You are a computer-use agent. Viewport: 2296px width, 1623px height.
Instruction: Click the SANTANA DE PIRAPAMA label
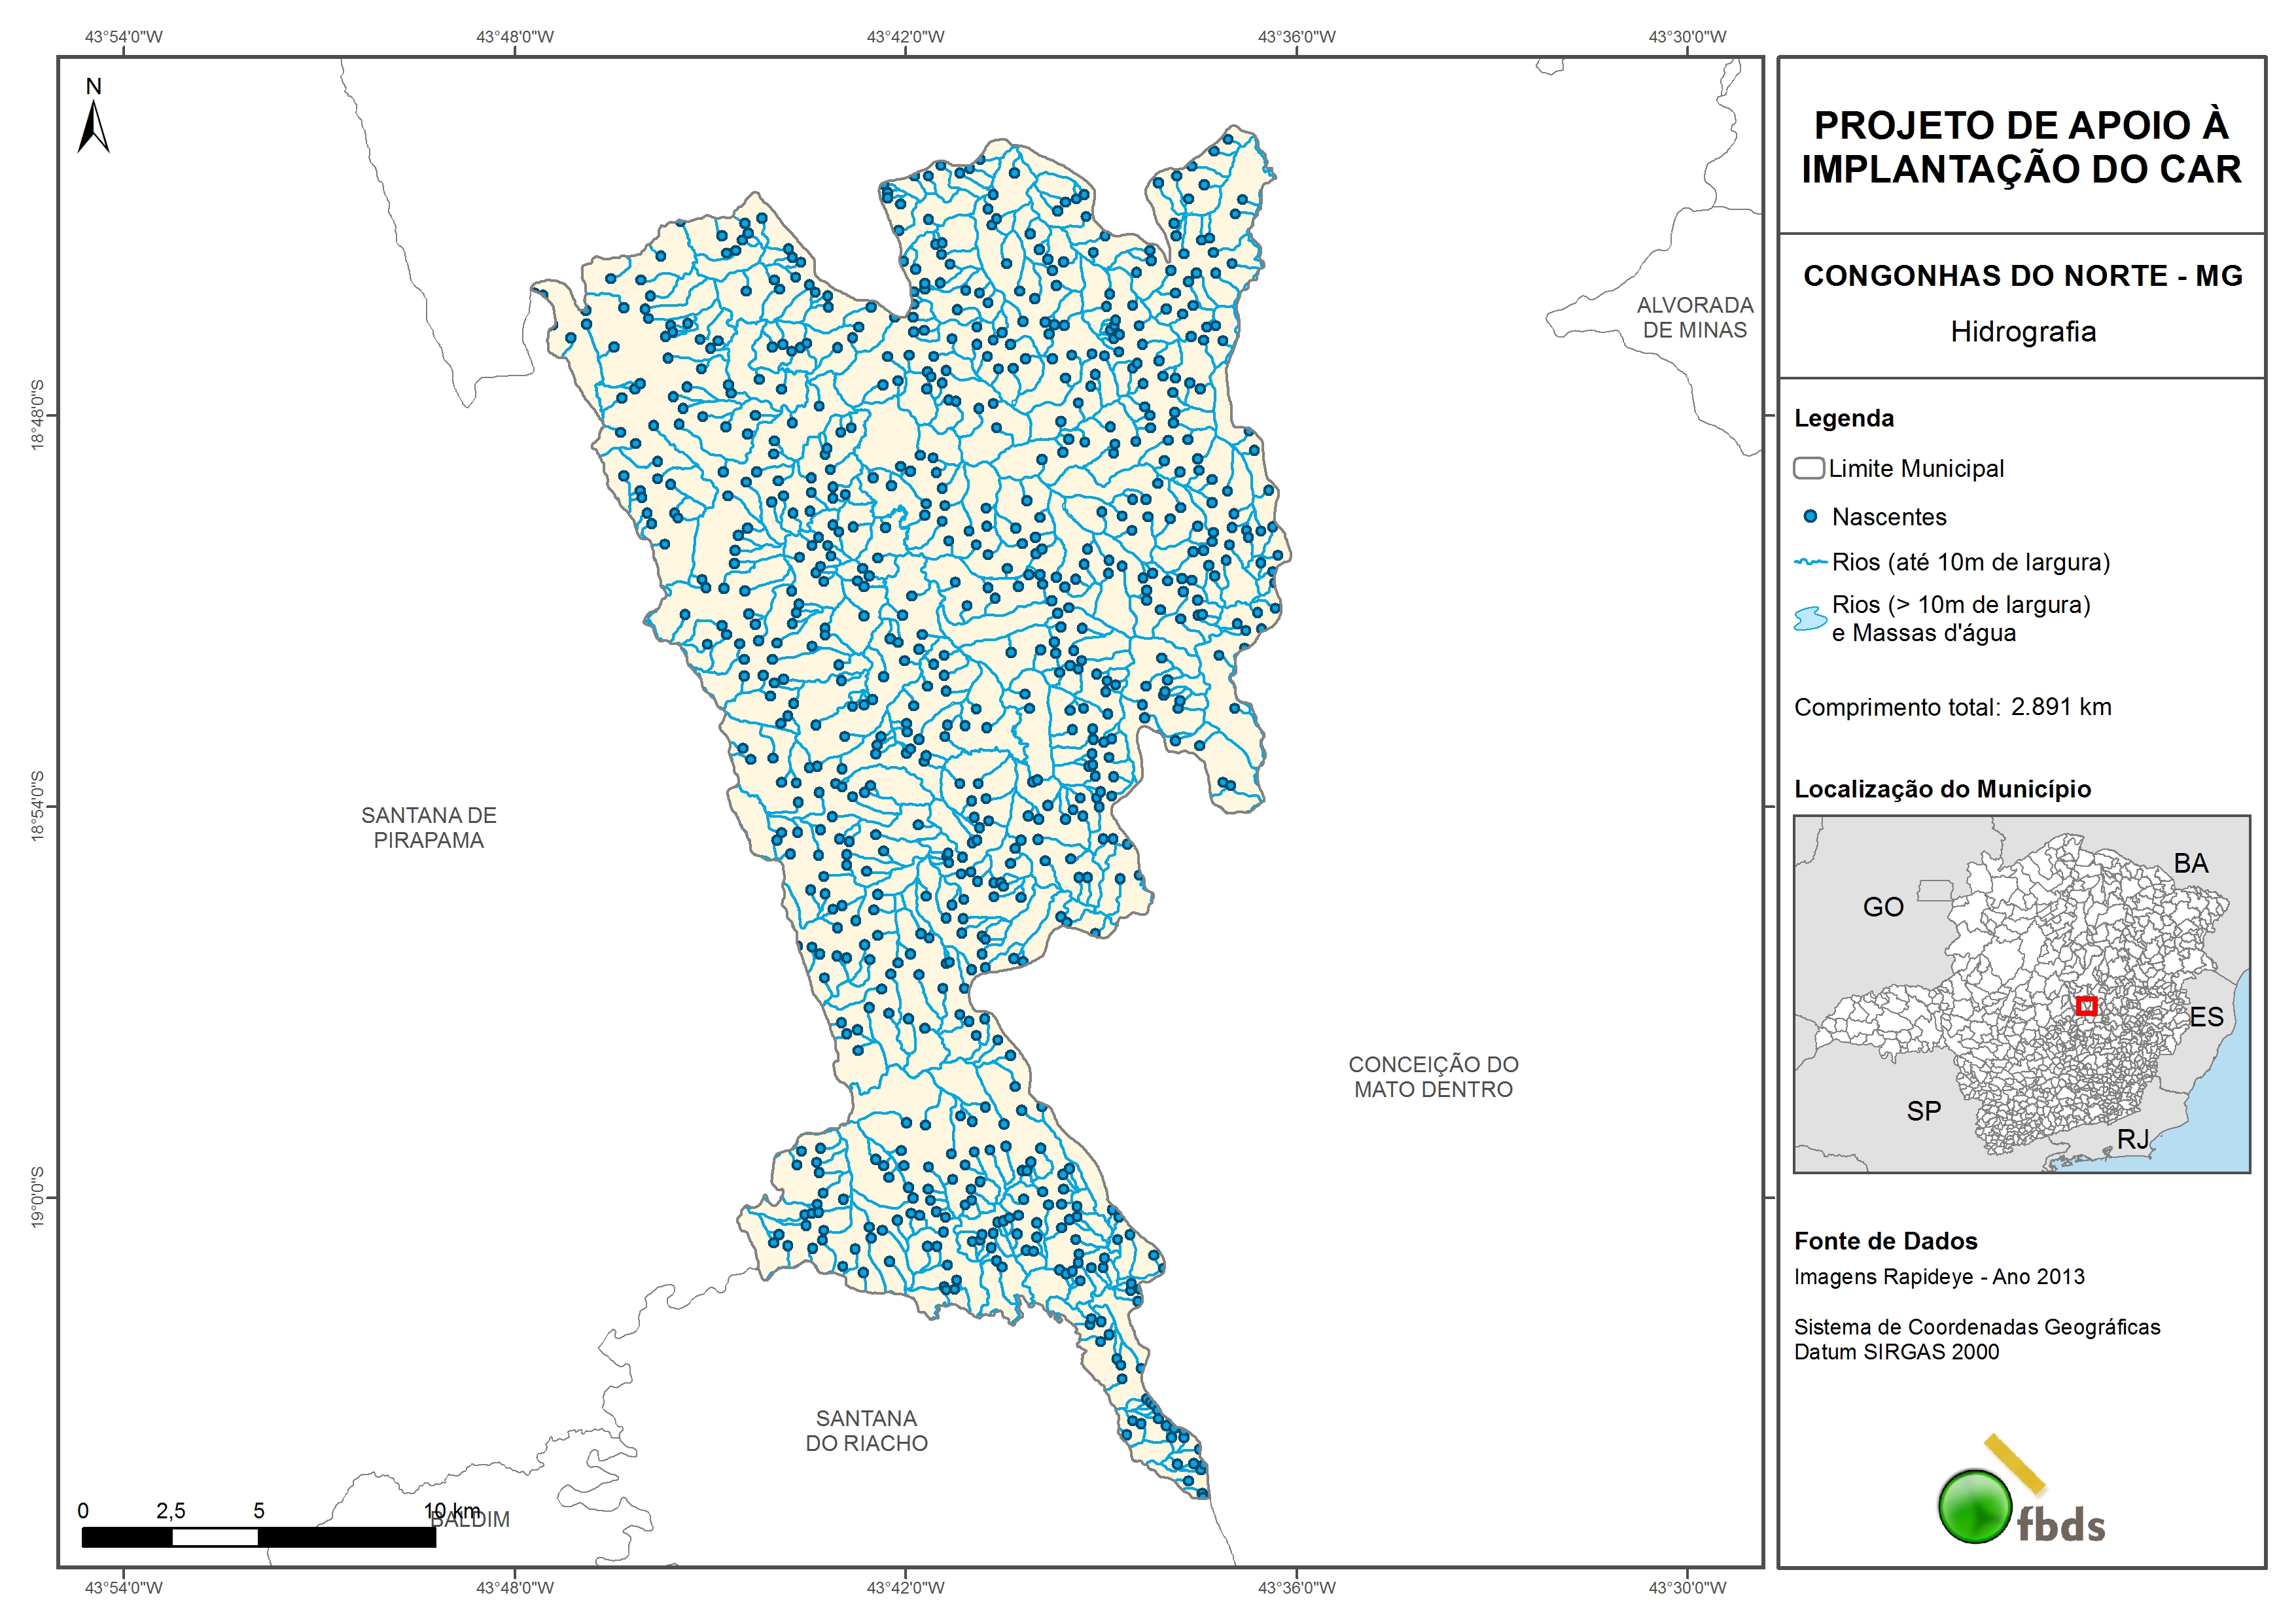click(x=429, y=828)
